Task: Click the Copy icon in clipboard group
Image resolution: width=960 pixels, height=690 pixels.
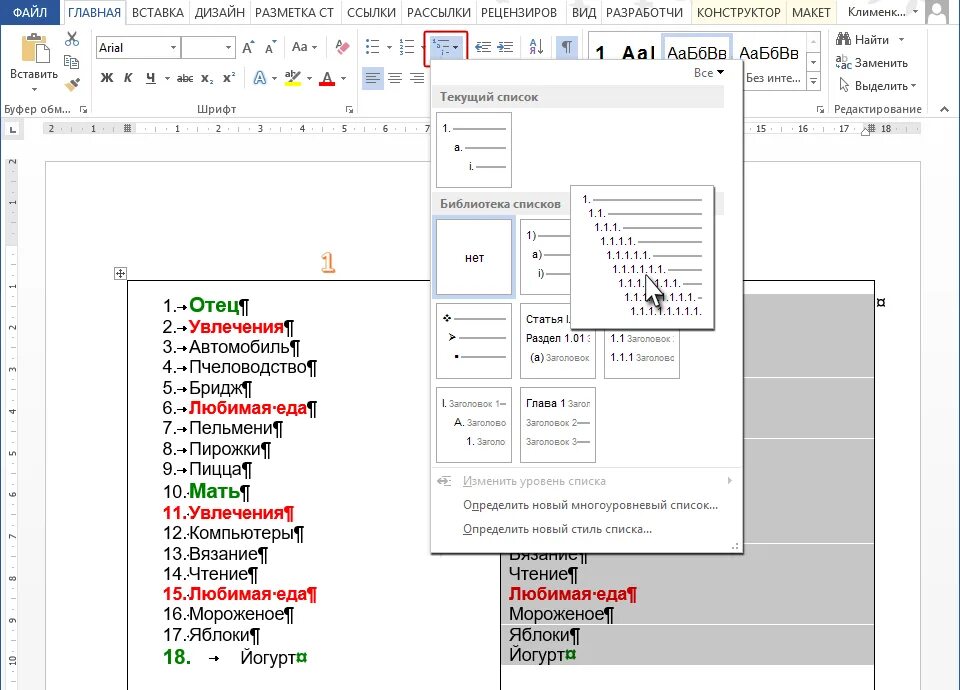Action: point(72,62)
